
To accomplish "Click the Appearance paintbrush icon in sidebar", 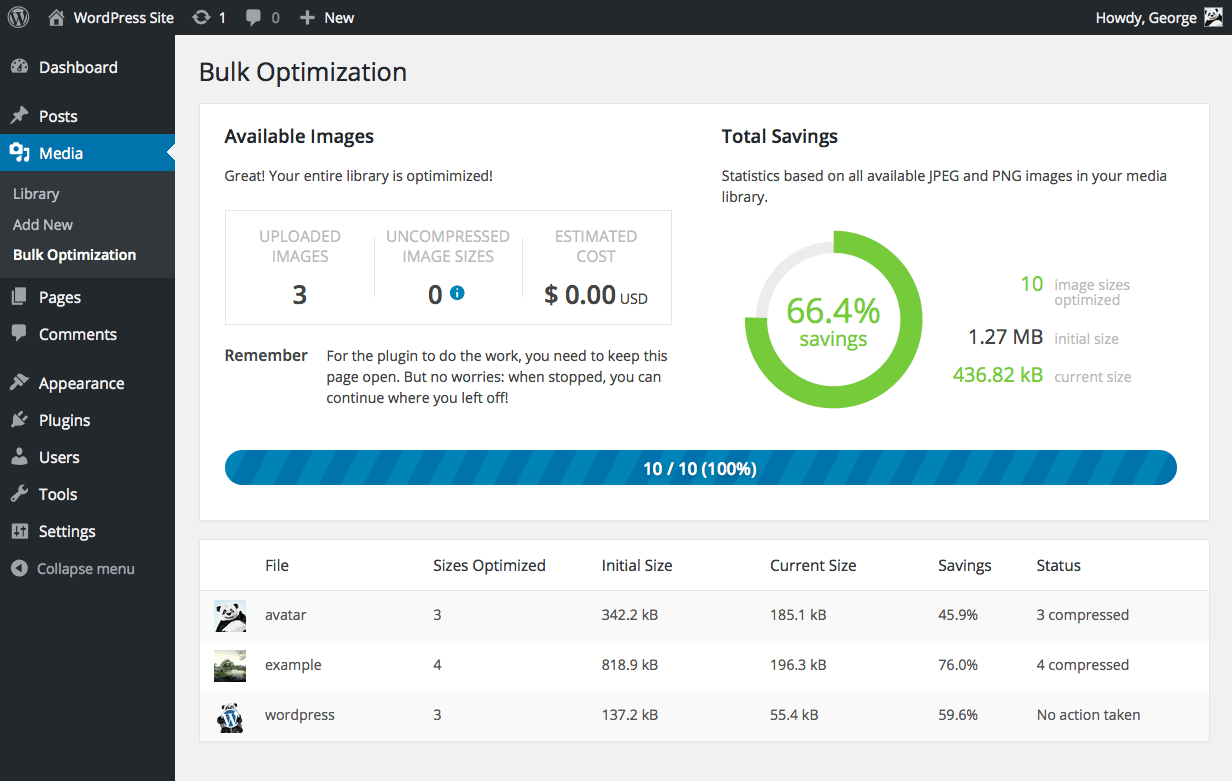I will [19, 383].
